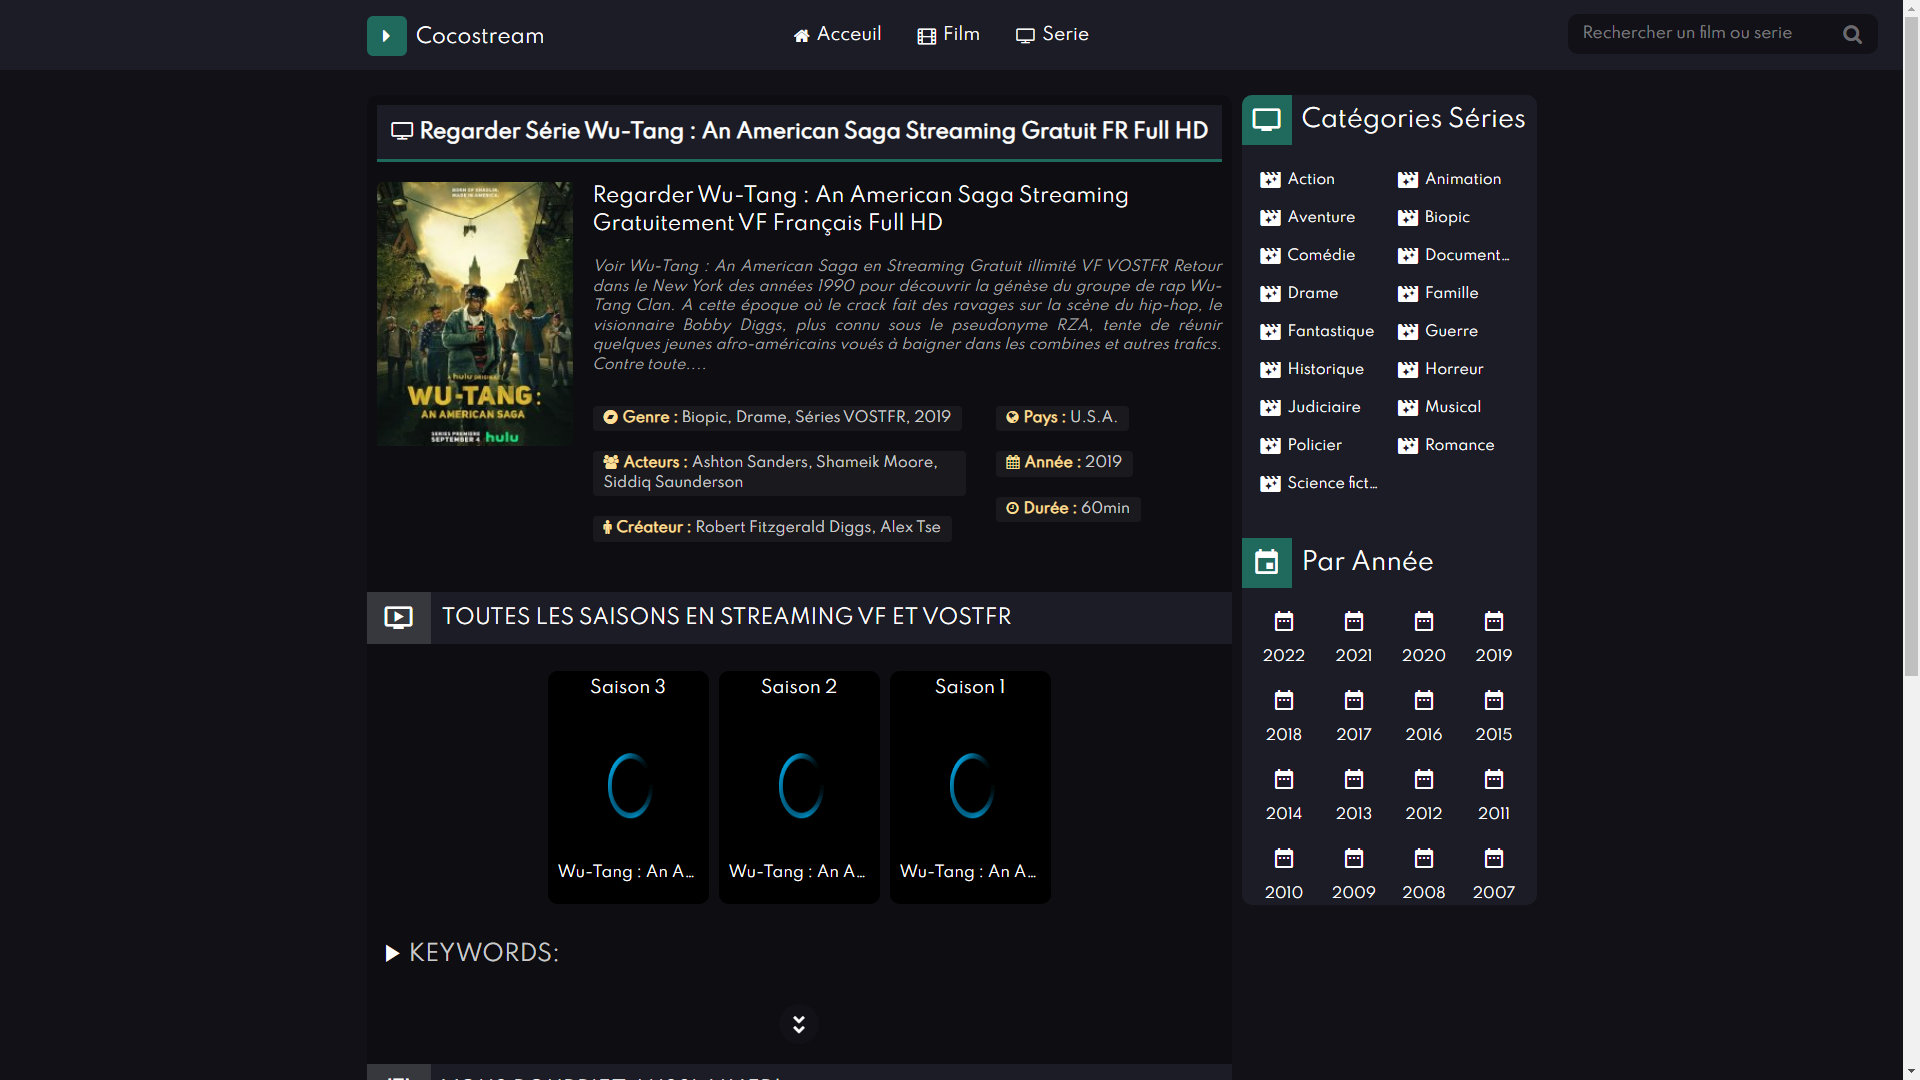
Task: Open the Film menu item
Action: point(949,35)
